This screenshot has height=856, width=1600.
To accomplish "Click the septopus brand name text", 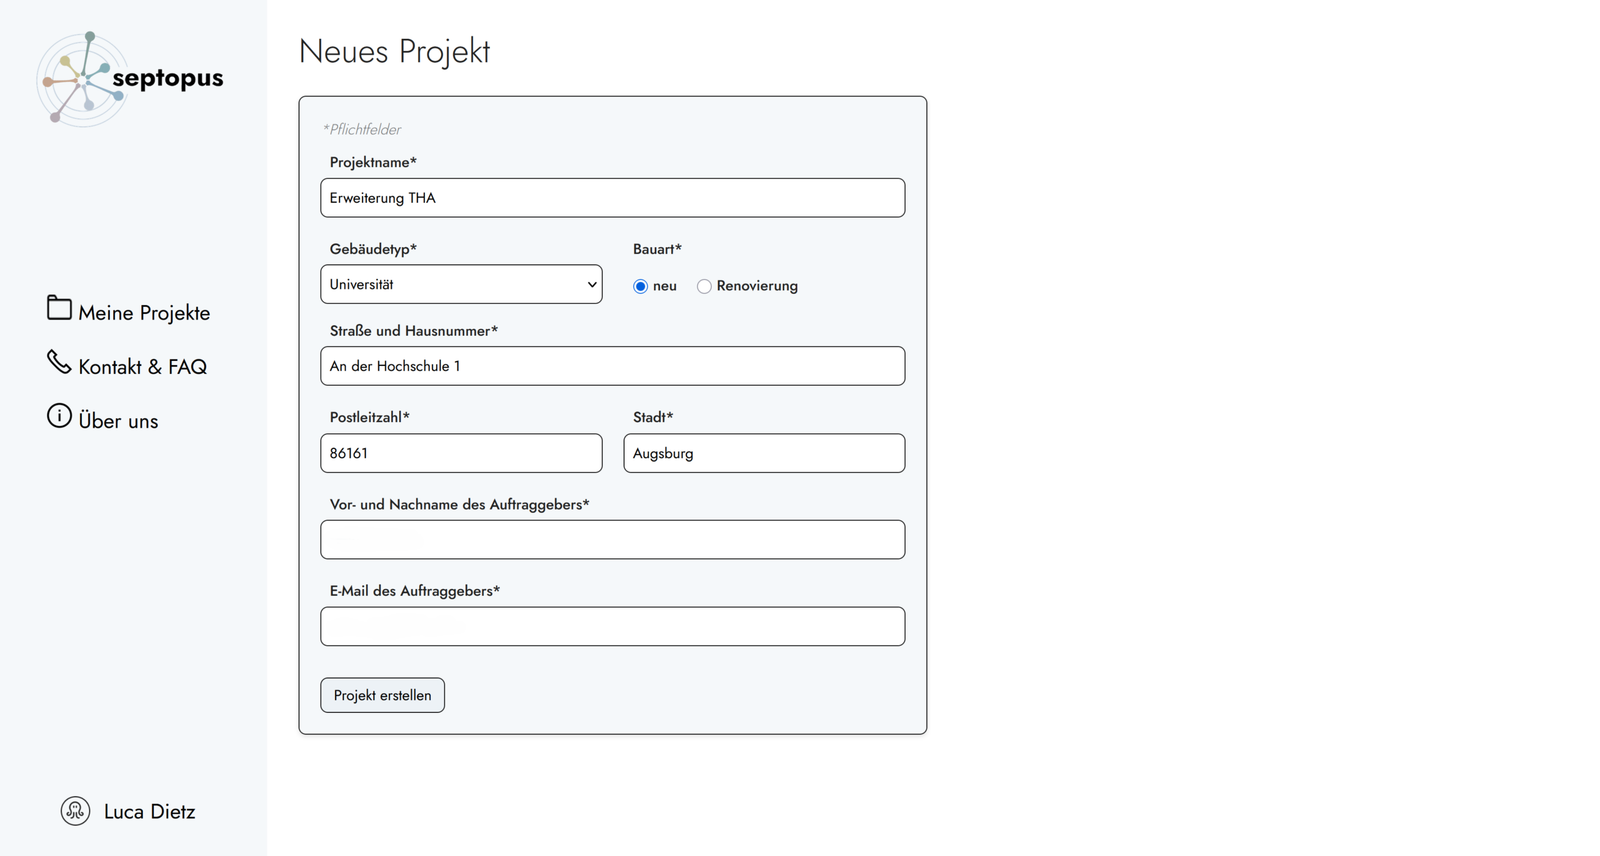I will [168, 78].
